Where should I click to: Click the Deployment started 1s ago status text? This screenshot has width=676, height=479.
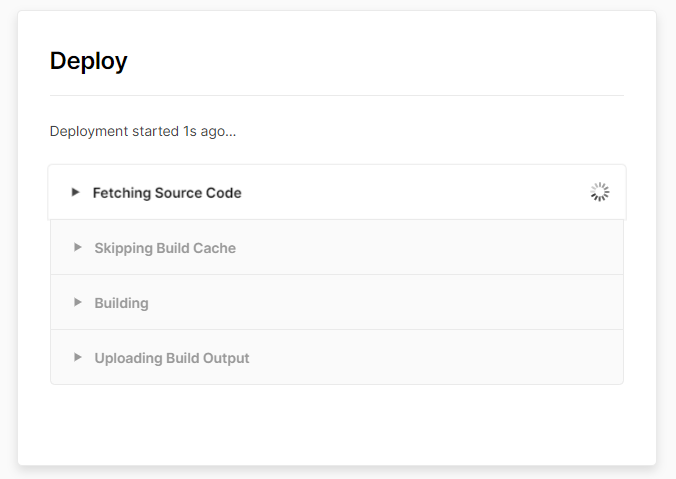click(x=143, y=131)
